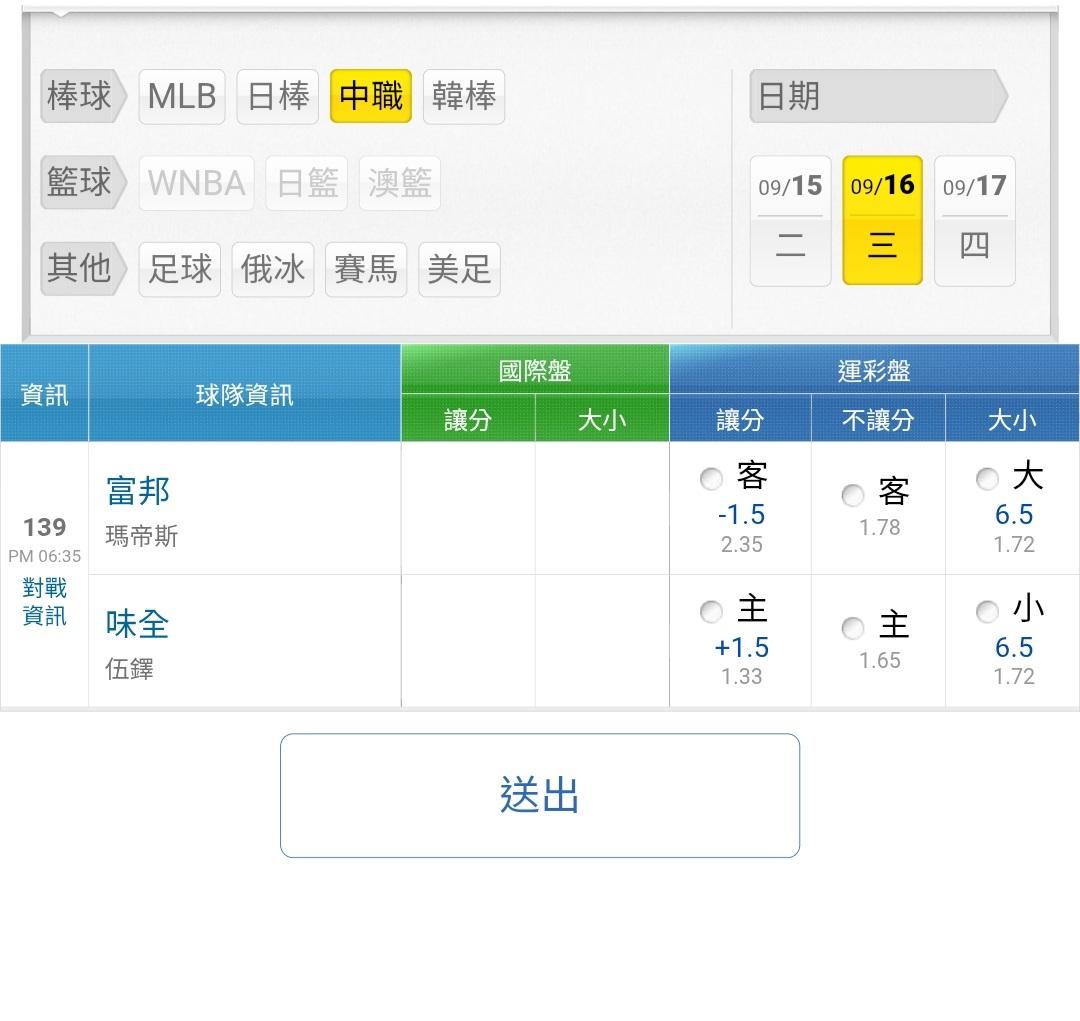
Task: Open the 味全 team link
Action: tap(137, 624)
